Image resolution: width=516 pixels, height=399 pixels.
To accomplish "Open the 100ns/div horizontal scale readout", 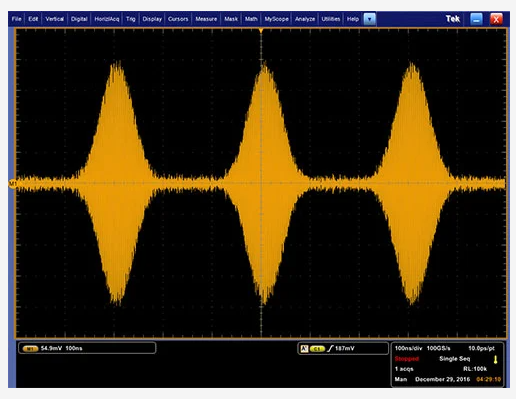I will click(x=408, y=348).
